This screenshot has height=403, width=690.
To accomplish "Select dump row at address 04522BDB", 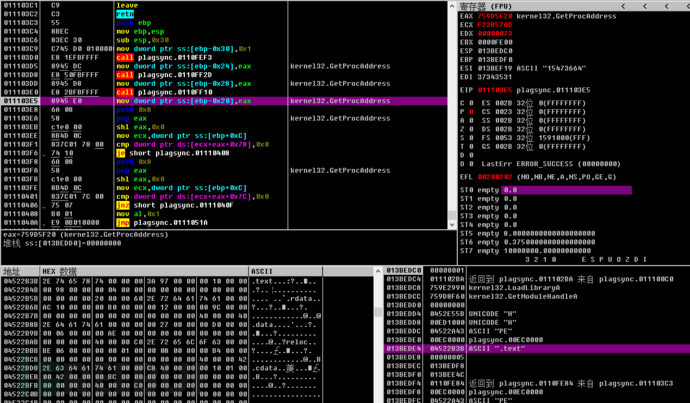I will (x=162, y=369).
